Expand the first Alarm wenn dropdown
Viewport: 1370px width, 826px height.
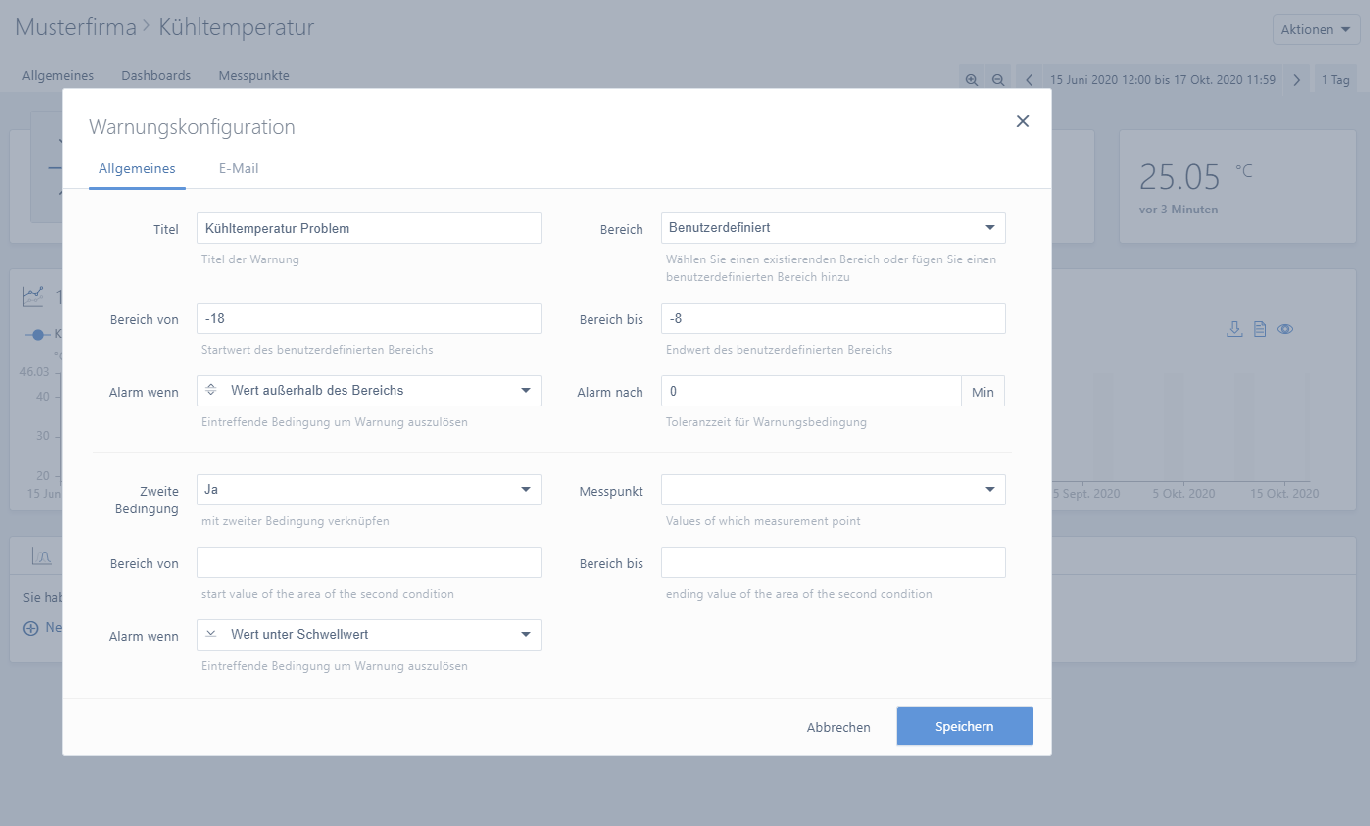point(369,391)
